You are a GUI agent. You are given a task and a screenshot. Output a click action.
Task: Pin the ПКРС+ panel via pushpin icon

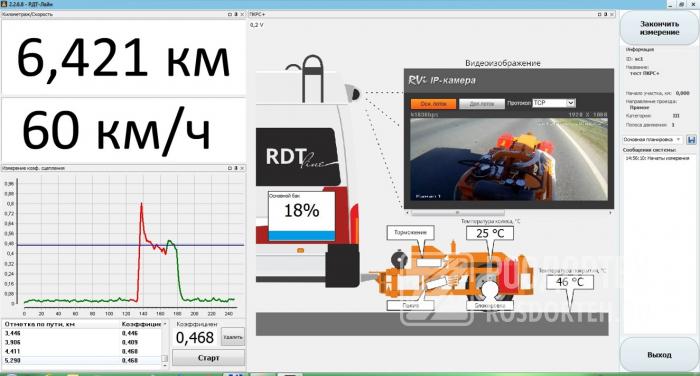(x=606, y=14)
